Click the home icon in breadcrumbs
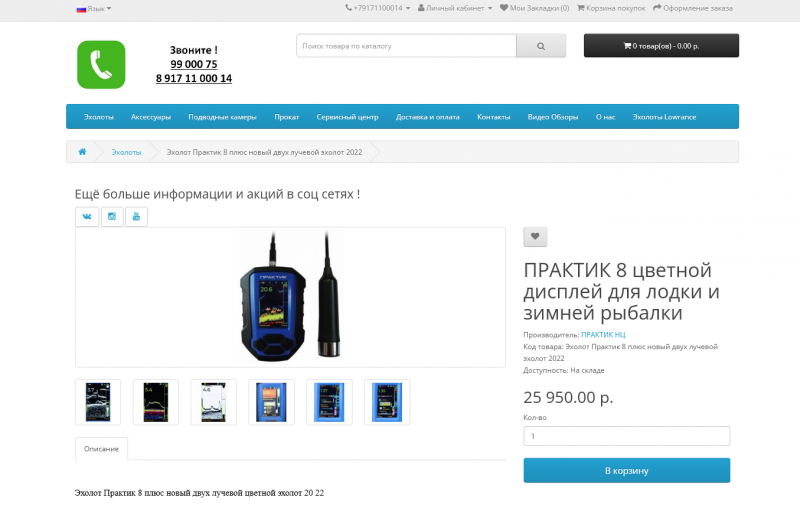Viewport: 800px width, 511px height. coord(82,152)
